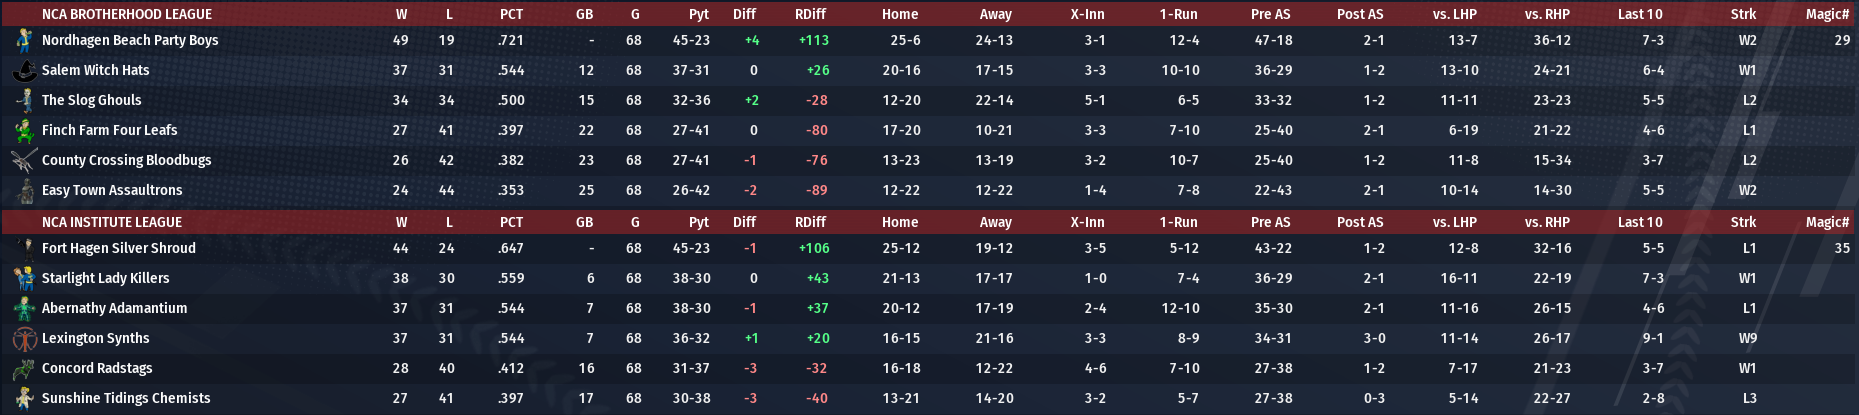1859x415 pixels.
Task: Open the Salem Witch Hats team name link
Action: pyautogui.click(x=95, y=70)
